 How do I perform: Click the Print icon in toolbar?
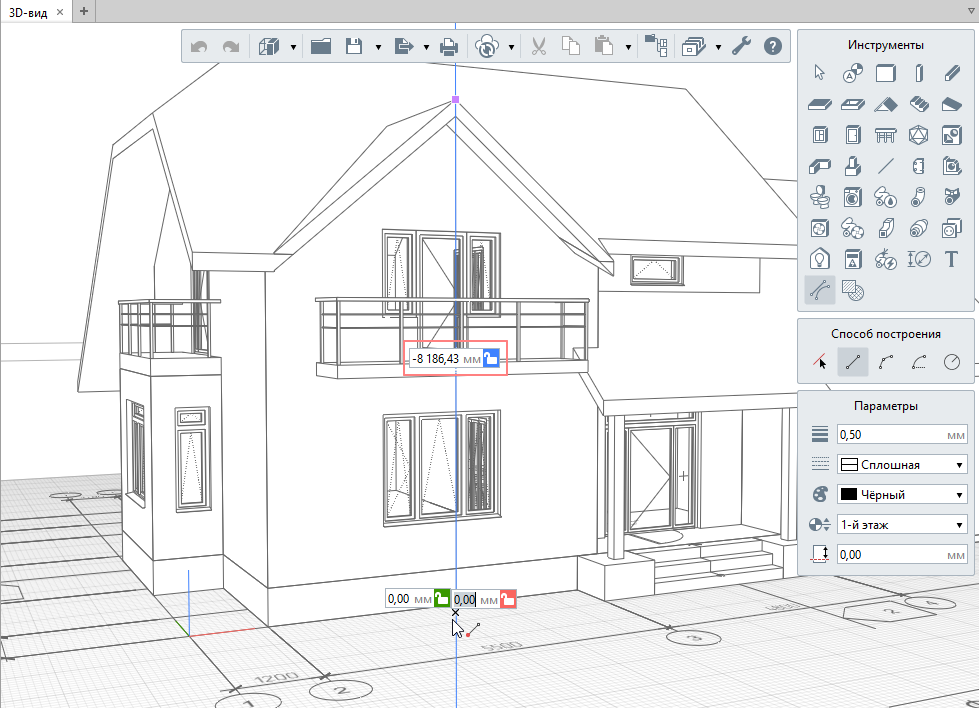pos(450,46)
